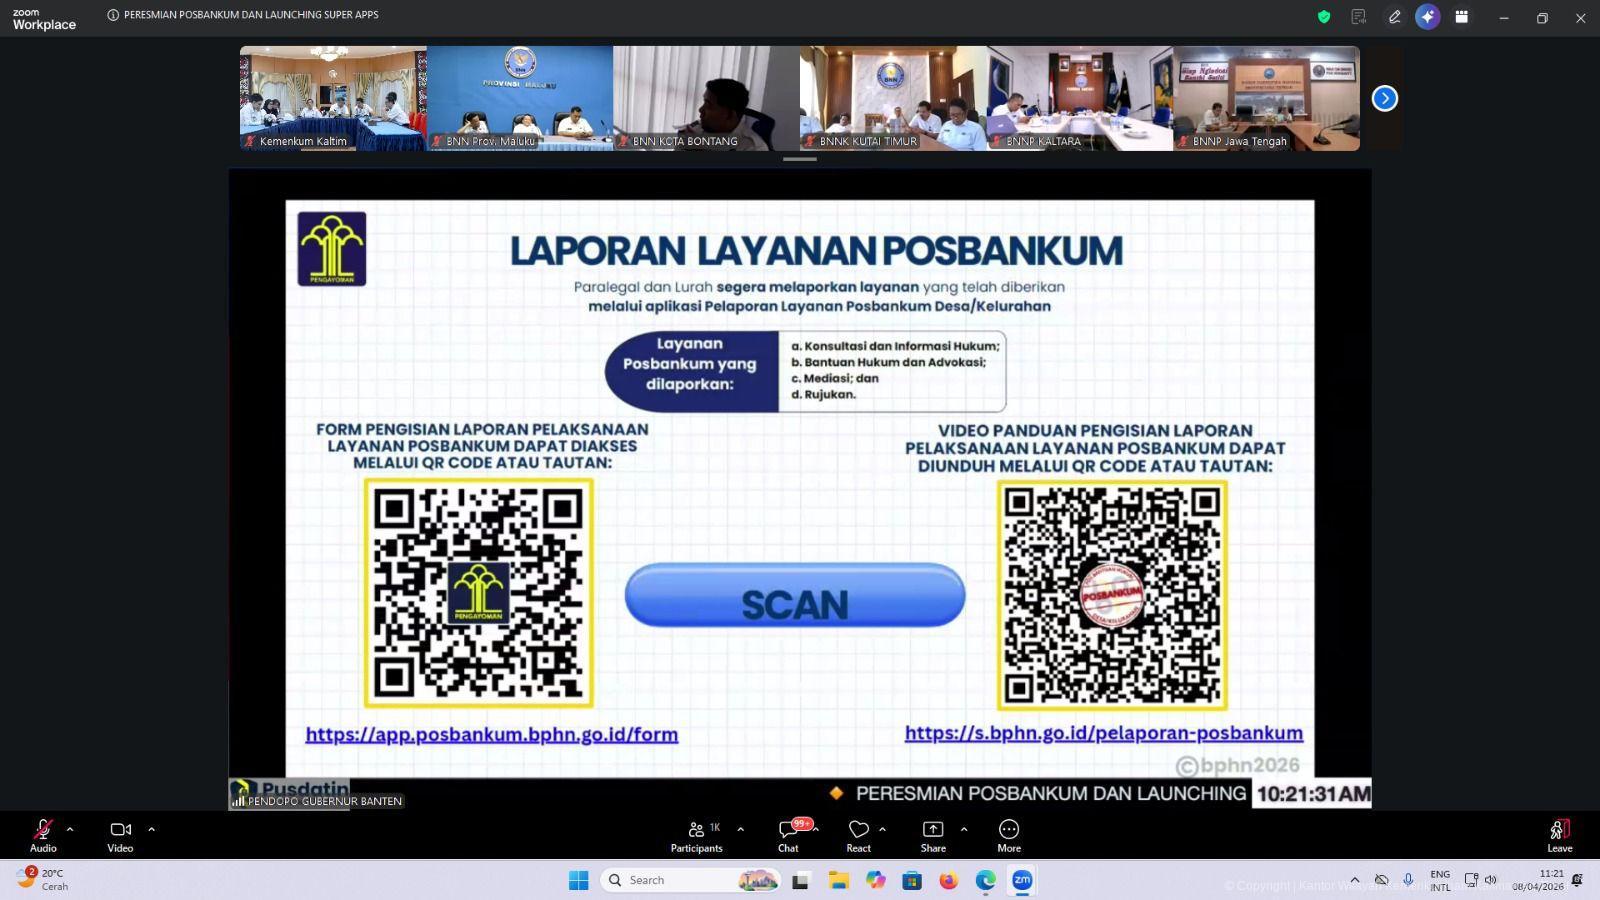Screen dimensions: 1600x900
Task: Open the volume slider from the system tray
Action: coord(1493,880)
